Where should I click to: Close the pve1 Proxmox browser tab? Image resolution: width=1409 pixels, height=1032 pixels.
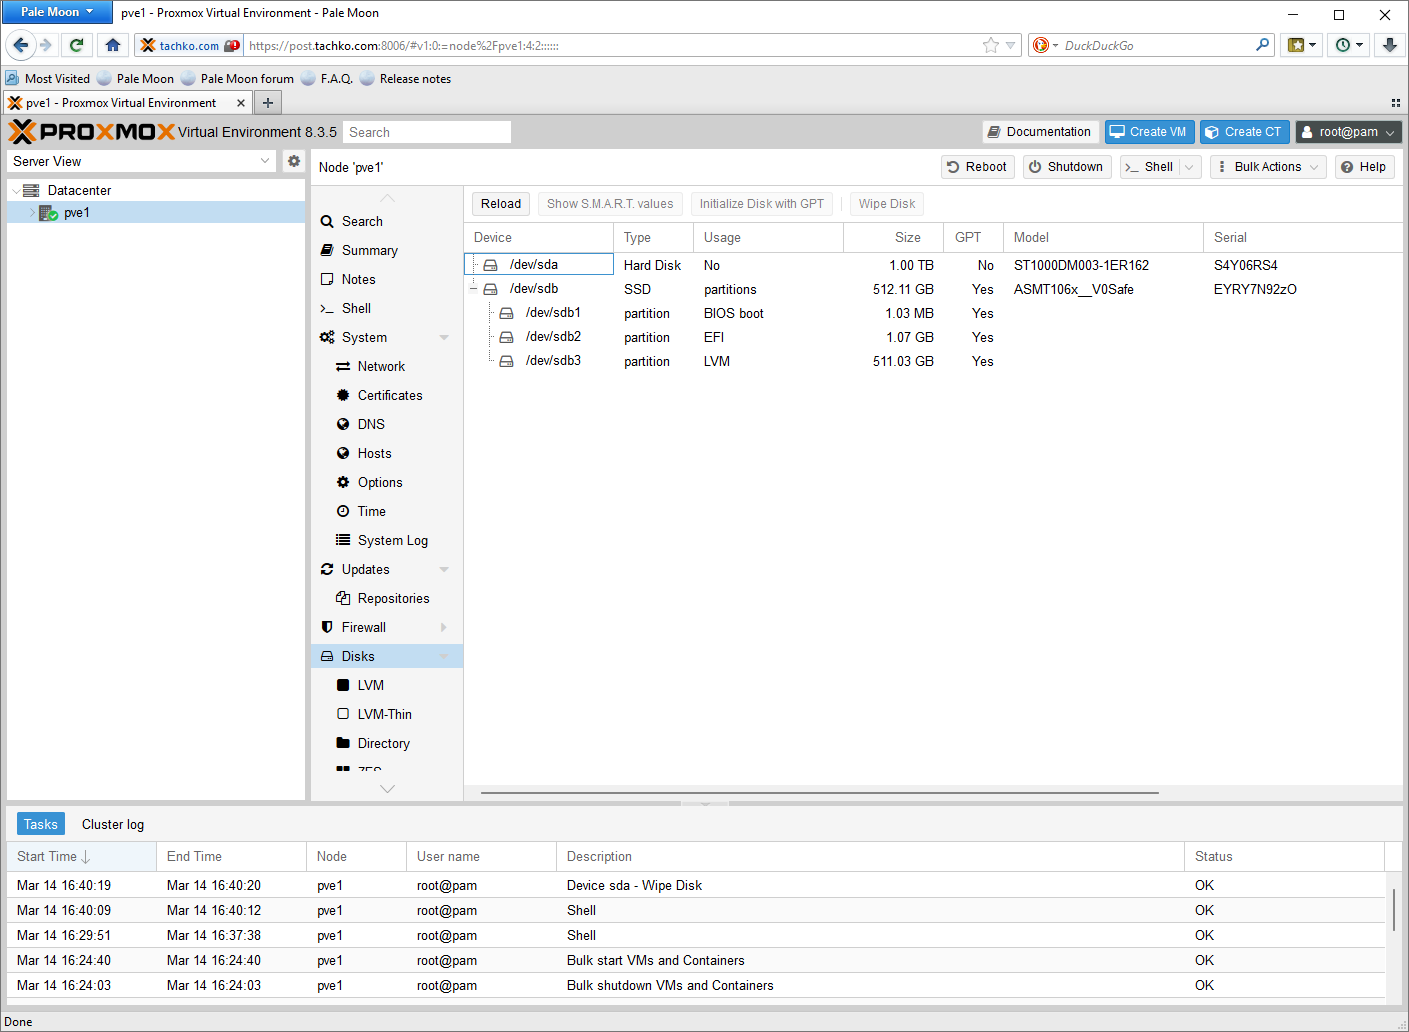point(241,103)
